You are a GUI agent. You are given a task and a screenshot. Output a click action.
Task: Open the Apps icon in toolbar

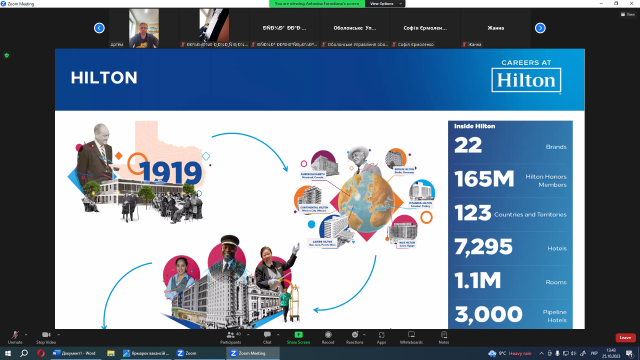pyautogui.click(x=381, y=335)
